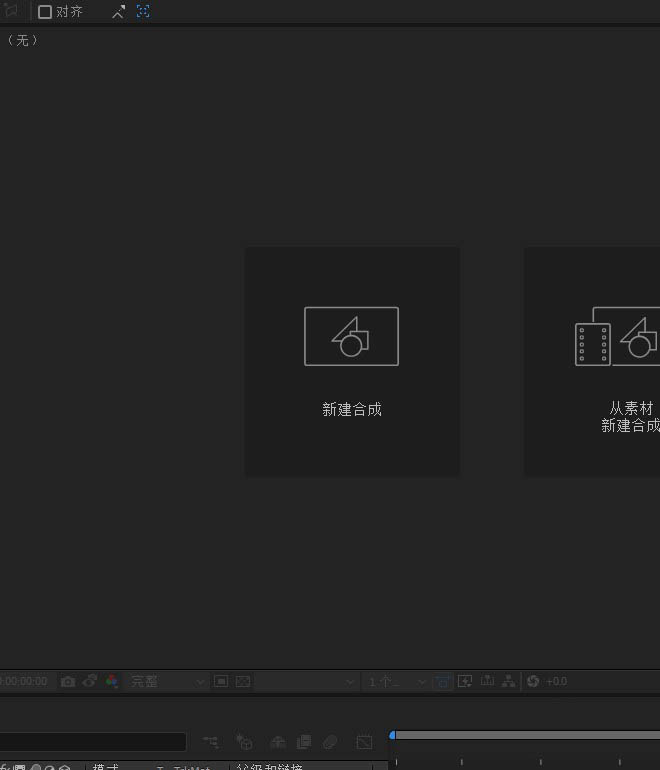Click the camera snapshot icon
The height and width of the screenshot is (770, 660).
pos(68,681)
